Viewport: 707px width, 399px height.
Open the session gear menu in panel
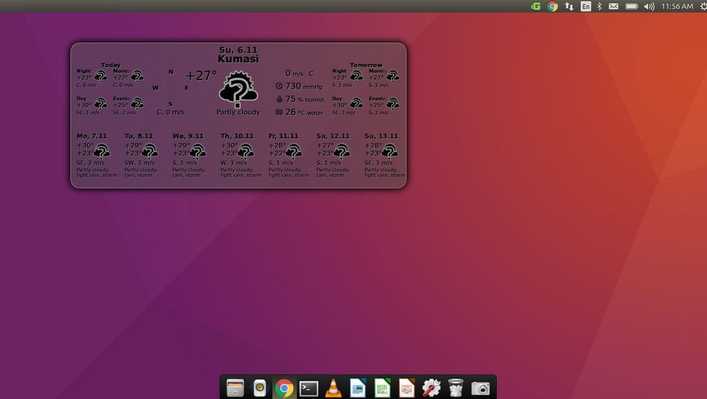[x=703, y=6]
